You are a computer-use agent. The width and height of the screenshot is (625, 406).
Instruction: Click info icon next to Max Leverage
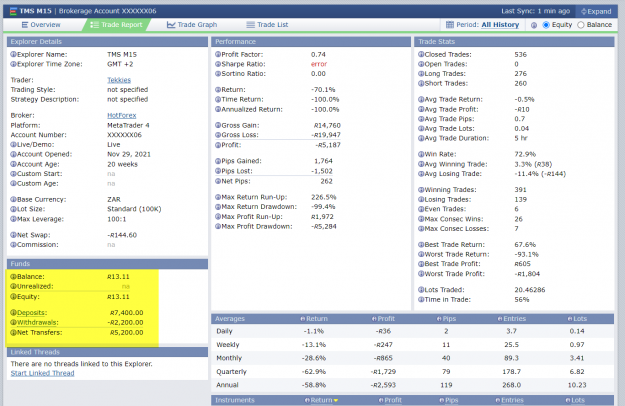[x=14, y=219]
